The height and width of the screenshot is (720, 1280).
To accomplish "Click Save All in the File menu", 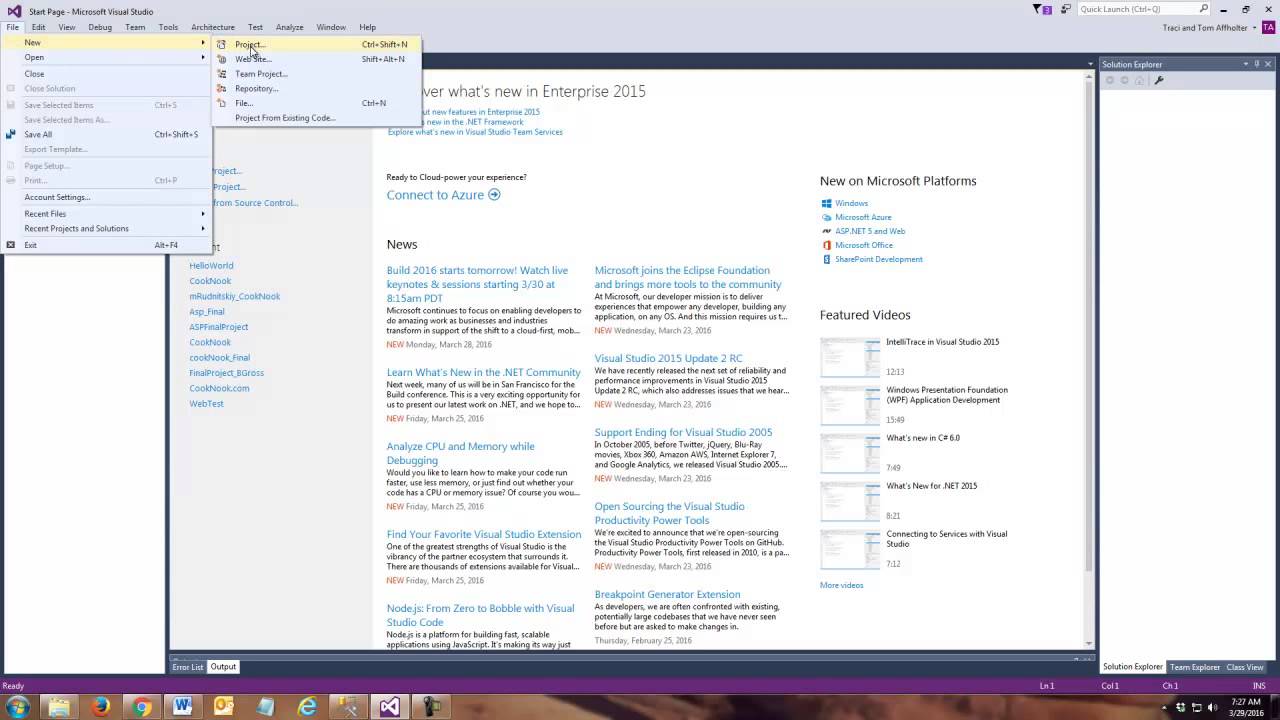I will (x=106, y=134).
